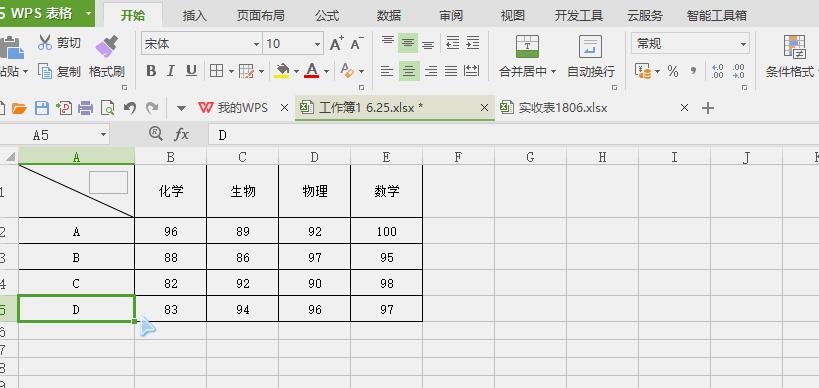This screenshot has height=388, width=819.
Task: Cut selection with the 剪切 scissors button
Action: coord(59,43)
